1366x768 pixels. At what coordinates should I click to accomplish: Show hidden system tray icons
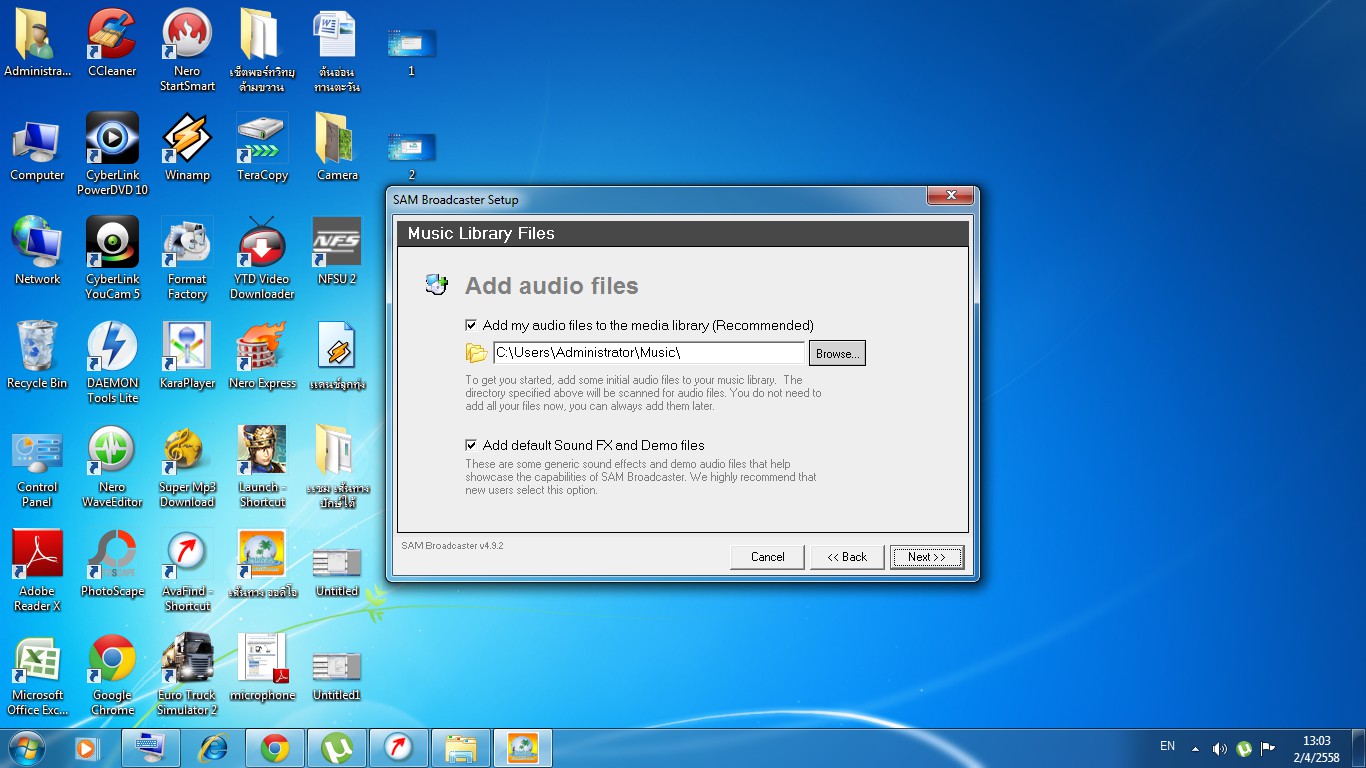pos(1195,748)
